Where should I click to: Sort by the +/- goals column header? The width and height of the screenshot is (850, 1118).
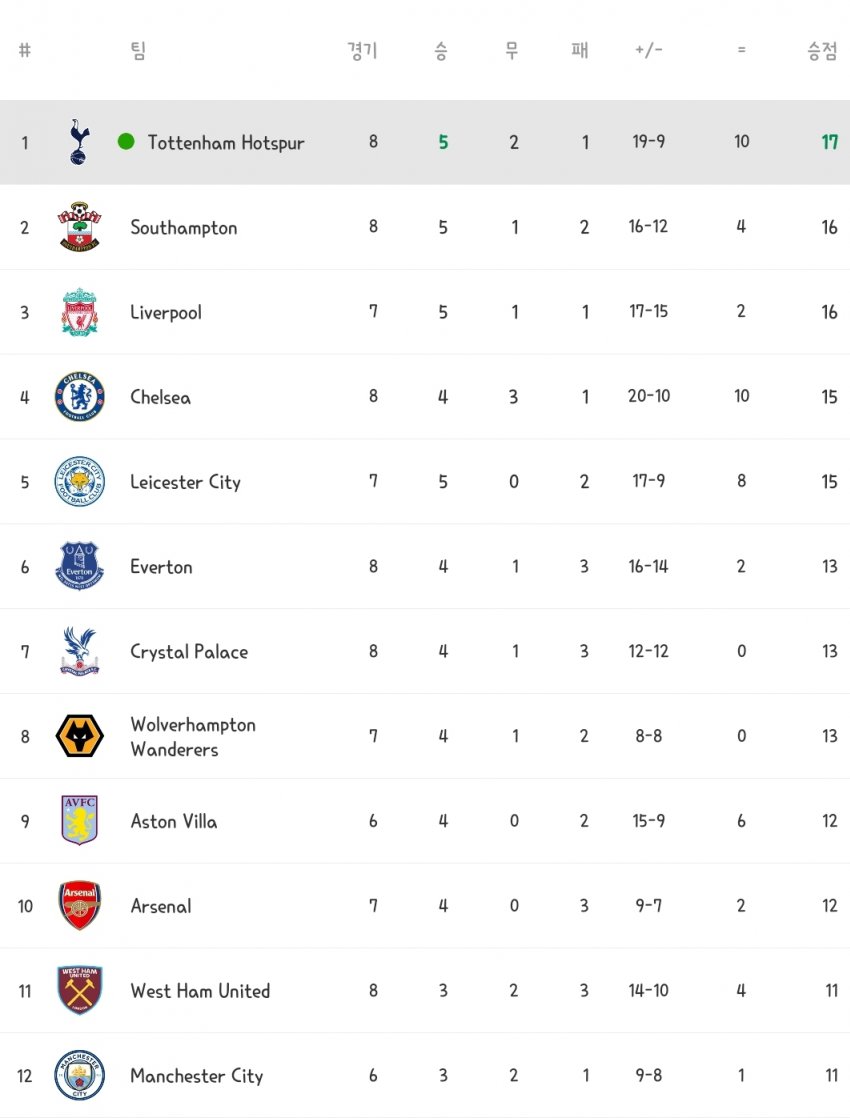point(648,51)
